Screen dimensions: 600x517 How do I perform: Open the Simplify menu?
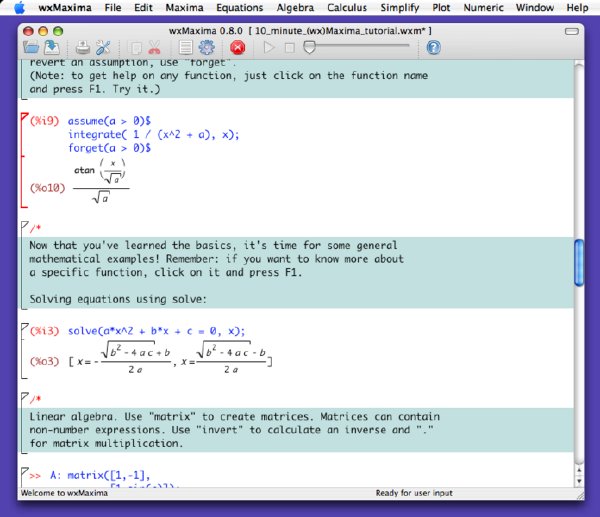point(399,7)
